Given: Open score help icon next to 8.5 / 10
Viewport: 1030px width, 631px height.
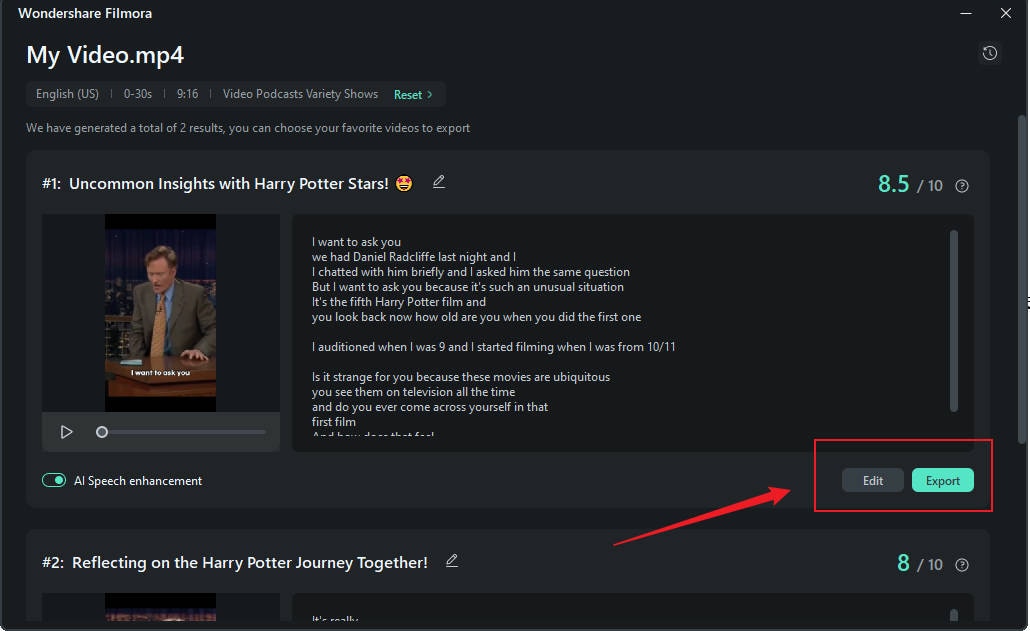Looking at the screenshot, I should click(962, 186).
